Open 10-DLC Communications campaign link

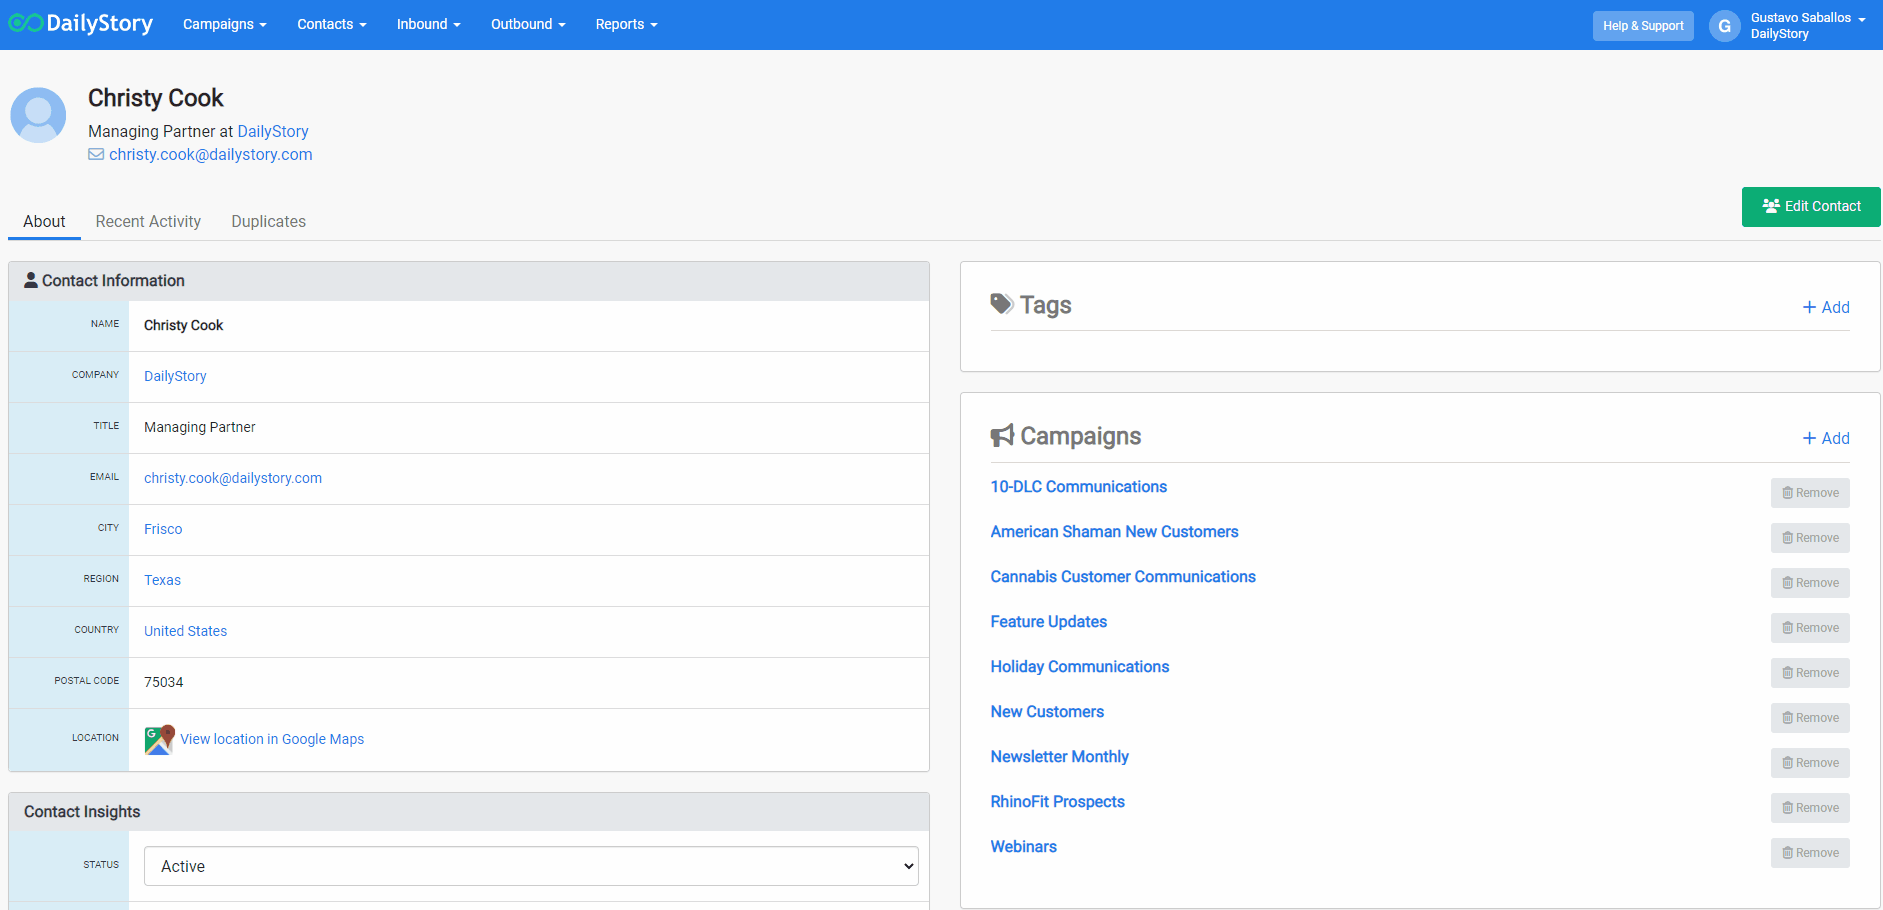coord(1078,487)
